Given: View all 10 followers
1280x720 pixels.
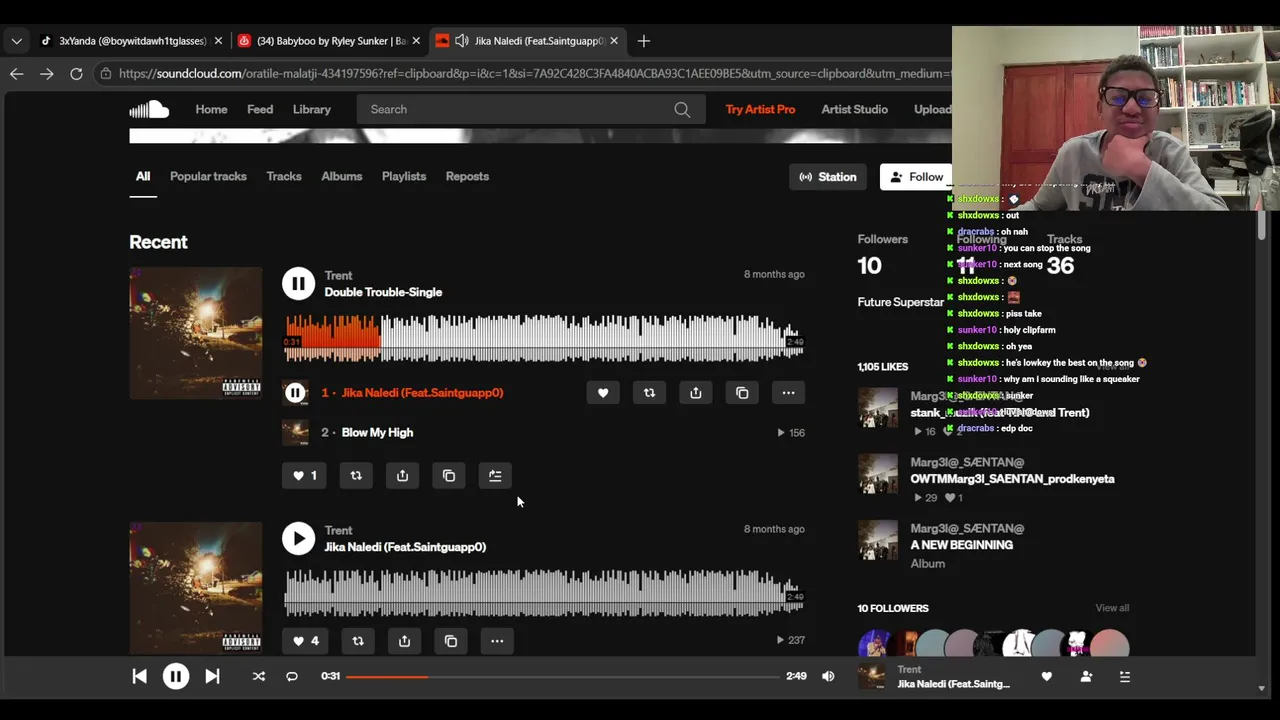Looking at the screenshot, I should coord(1112,608).
